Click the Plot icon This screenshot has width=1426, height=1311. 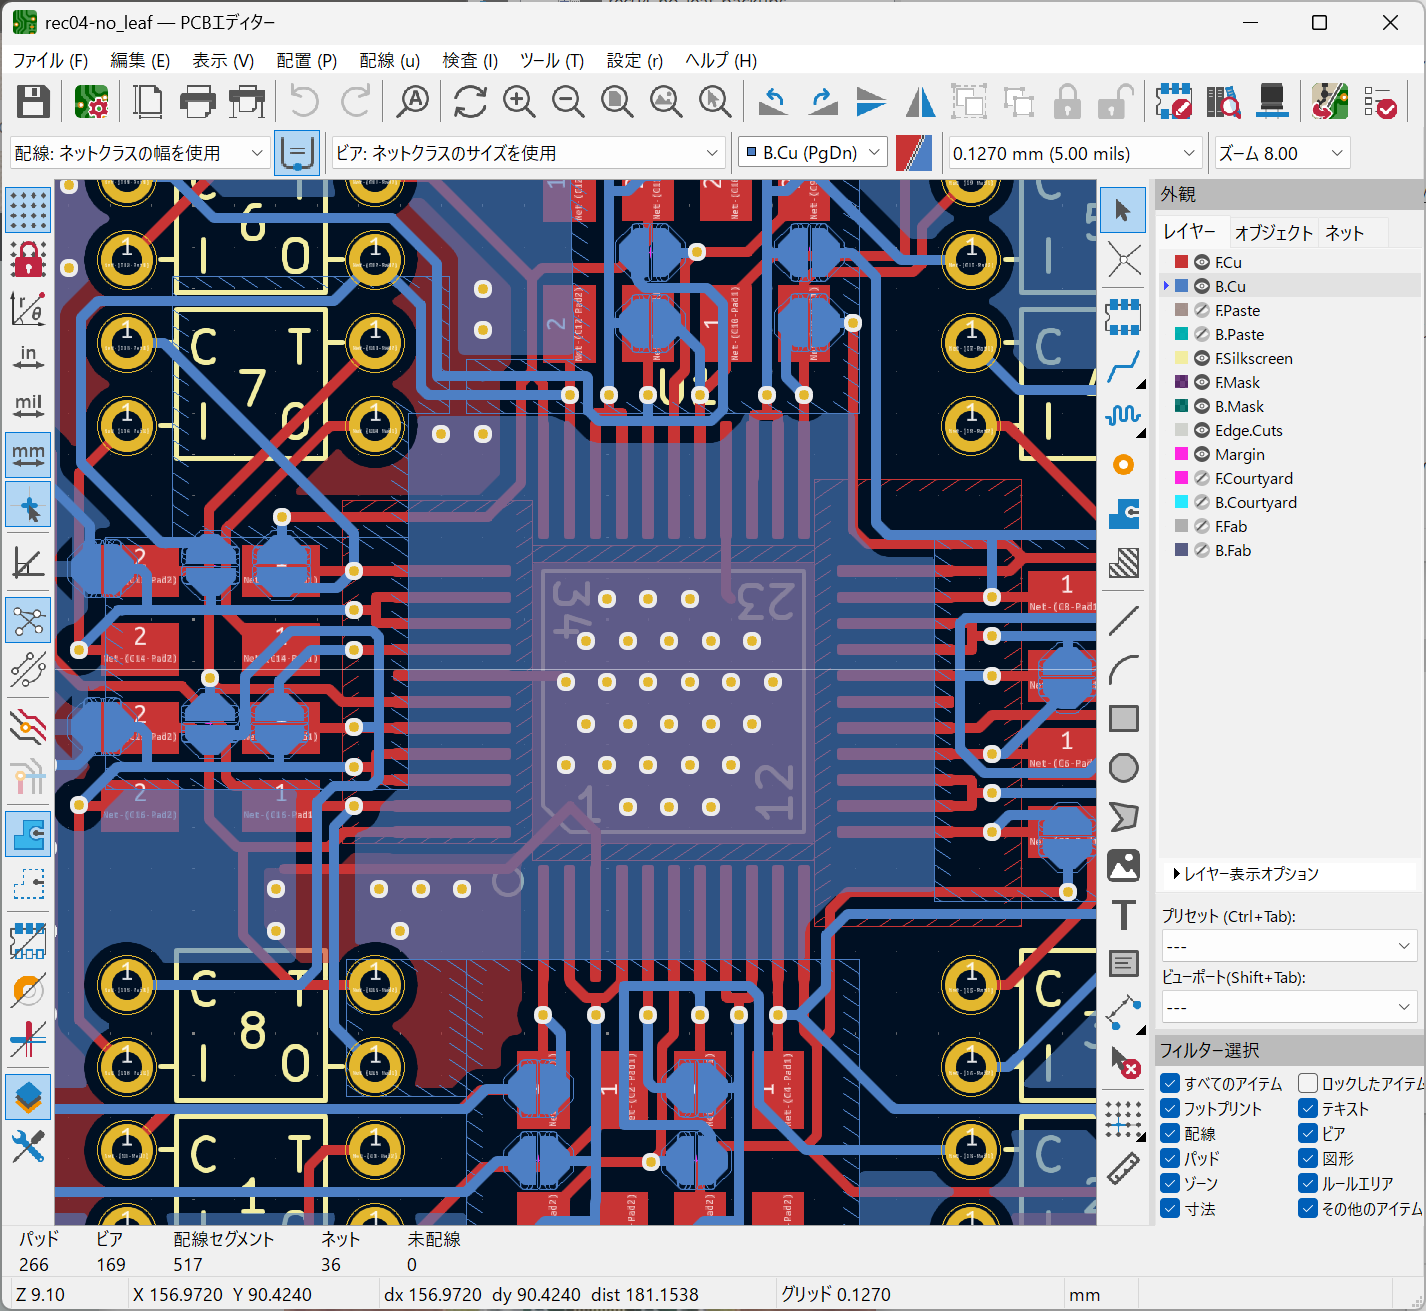(x=247, y=101)
